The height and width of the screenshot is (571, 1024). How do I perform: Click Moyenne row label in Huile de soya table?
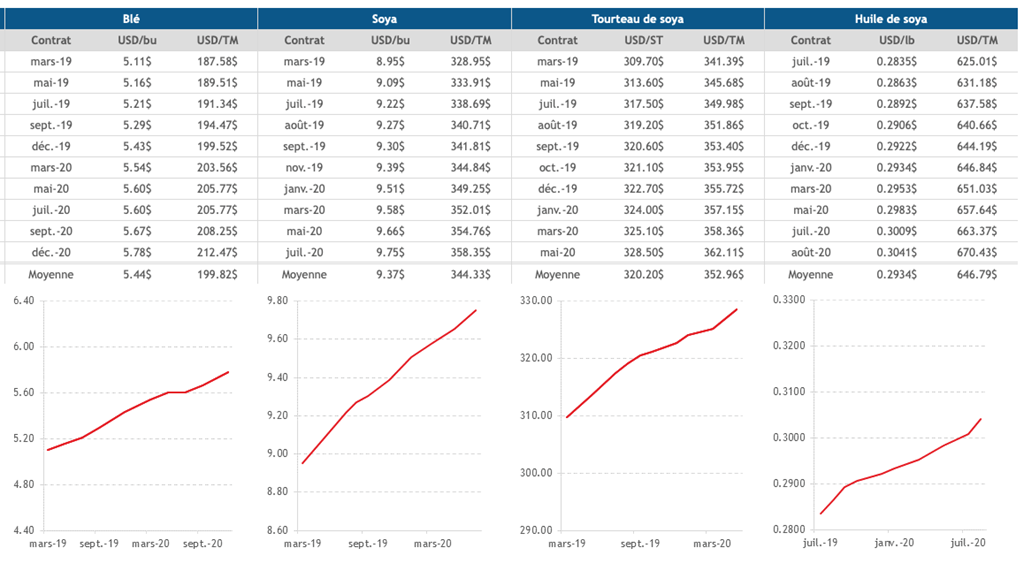[x=810, y=275]
